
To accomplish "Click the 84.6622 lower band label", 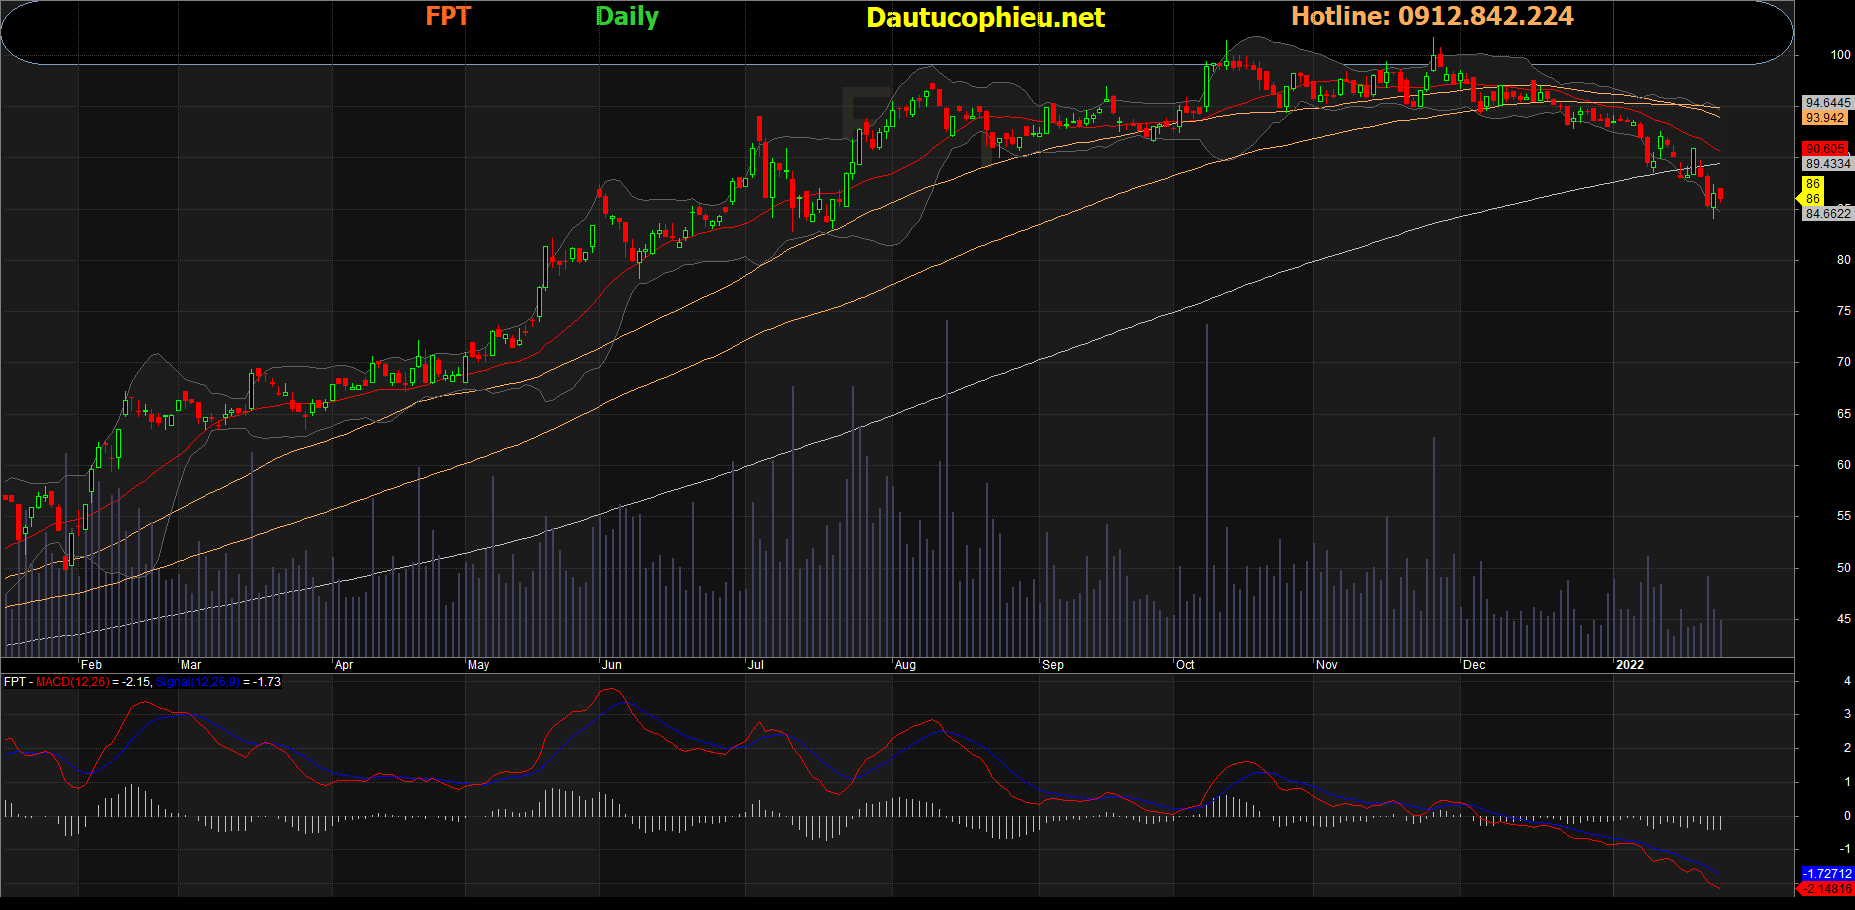I will tap(1827, 214).
